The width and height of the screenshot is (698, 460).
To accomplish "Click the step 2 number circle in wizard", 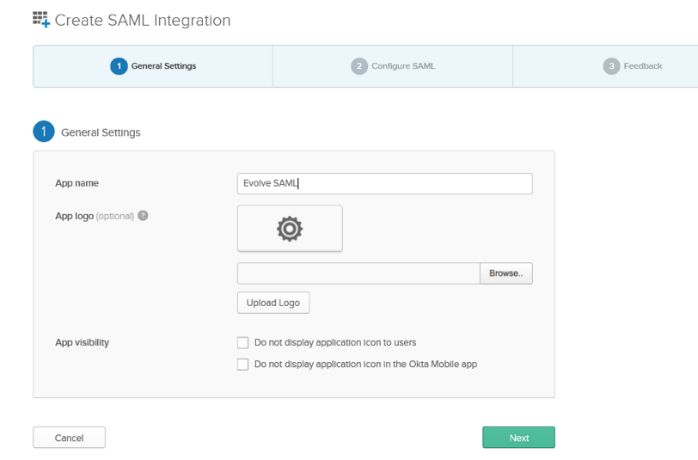I will [x=359, y=66].
